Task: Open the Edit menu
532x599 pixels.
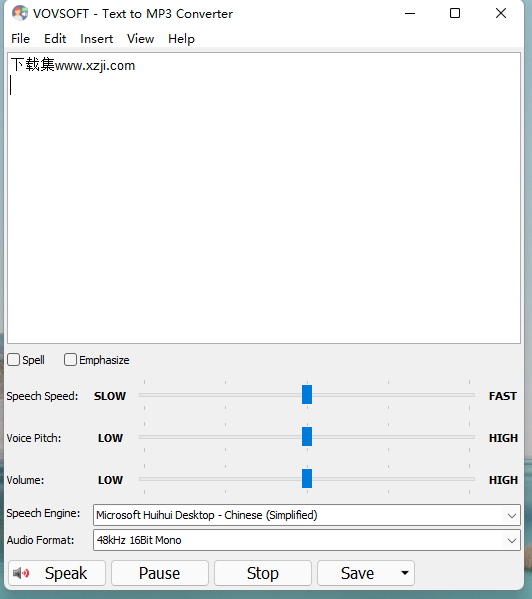Action: click(55, 39)
